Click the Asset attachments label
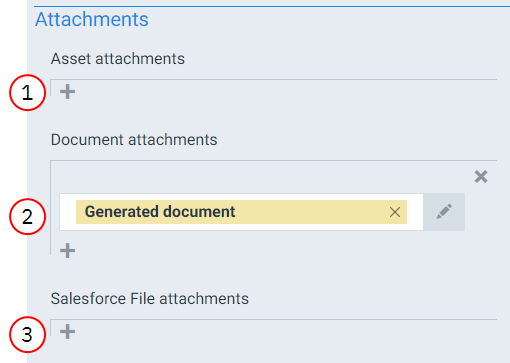Image resolution: width=510 pixels, height=363 pixels. pos(118,59)
